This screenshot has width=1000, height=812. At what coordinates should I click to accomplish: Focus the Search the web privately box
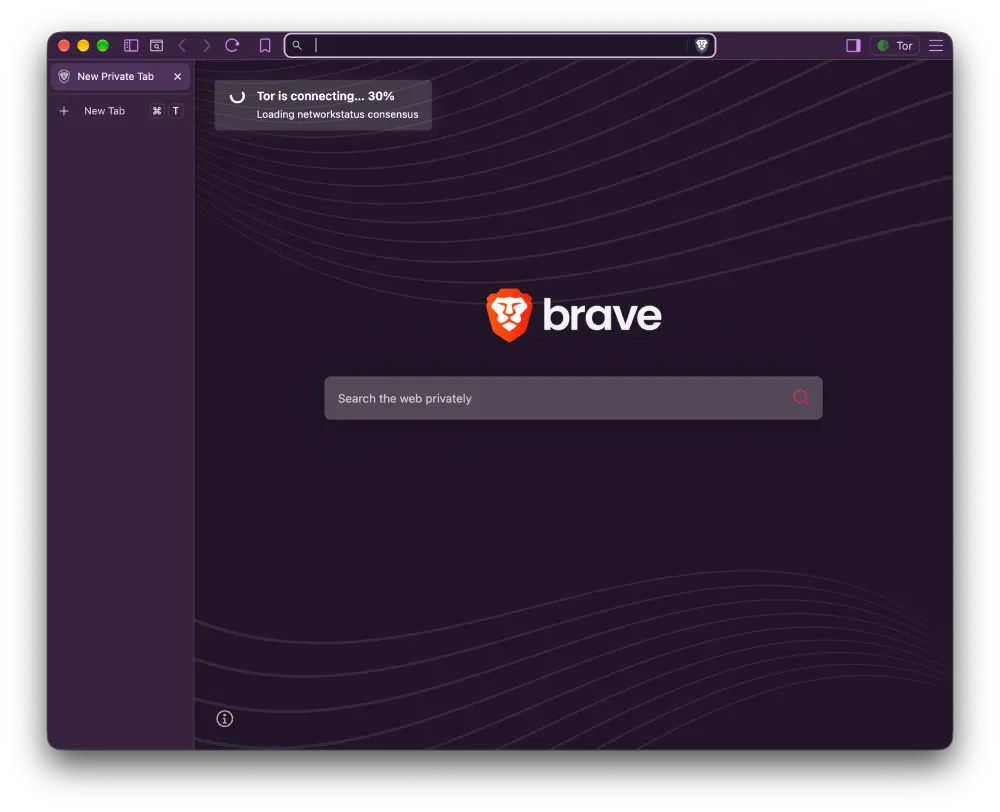coord(573,398)
